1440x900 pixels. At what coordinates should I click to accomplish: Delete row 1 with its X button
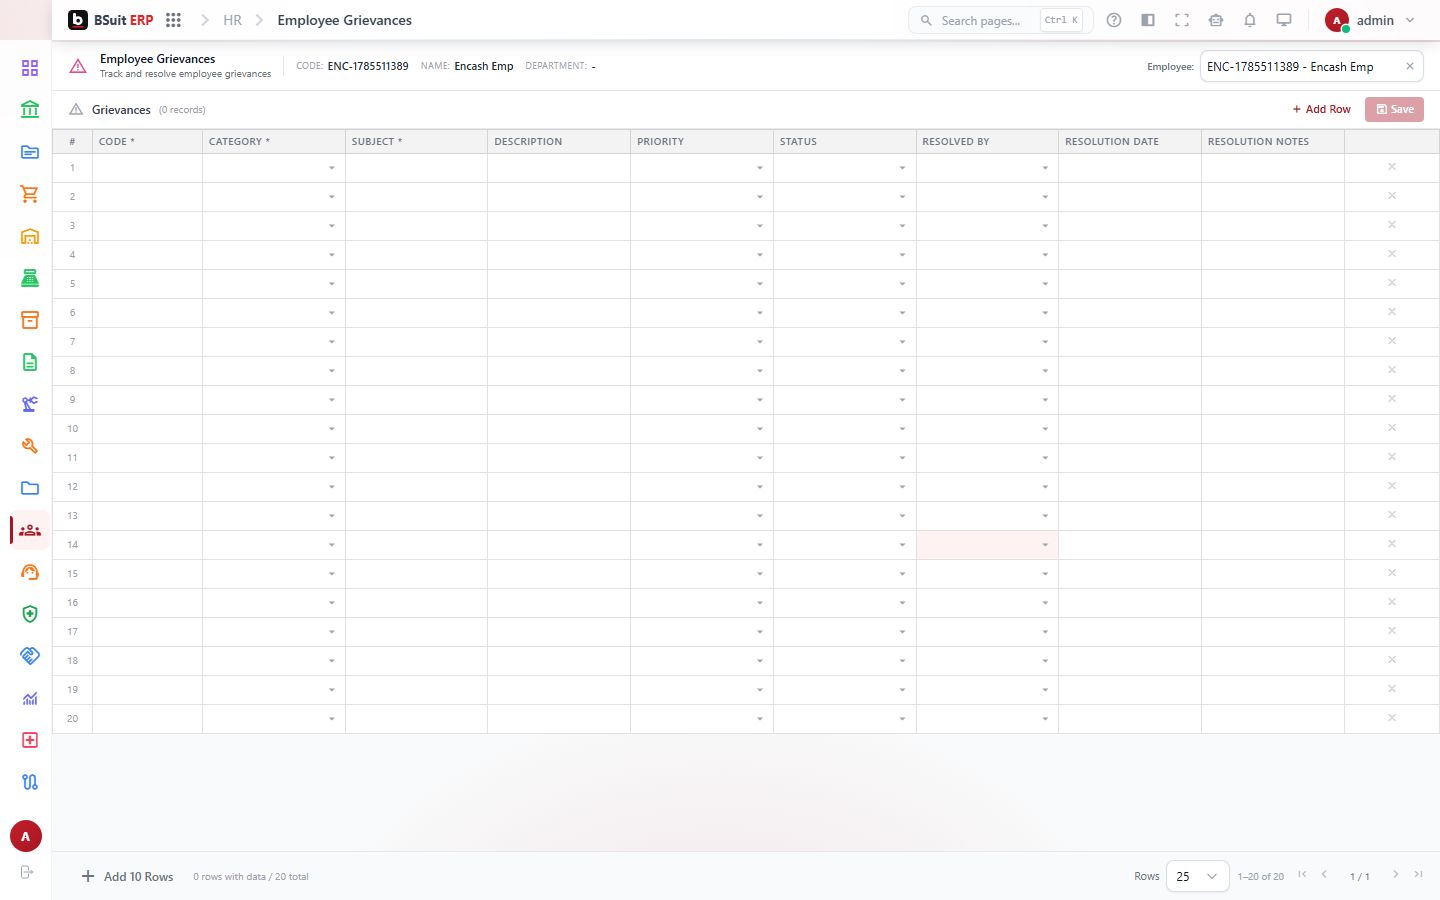[1392, 167]
